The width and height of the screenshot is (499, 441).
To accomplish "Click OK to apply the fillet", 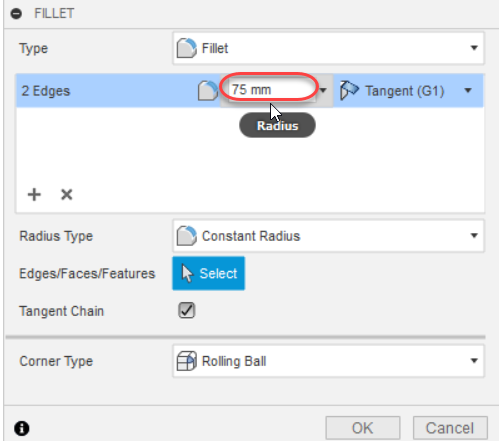I will point(363,428).
